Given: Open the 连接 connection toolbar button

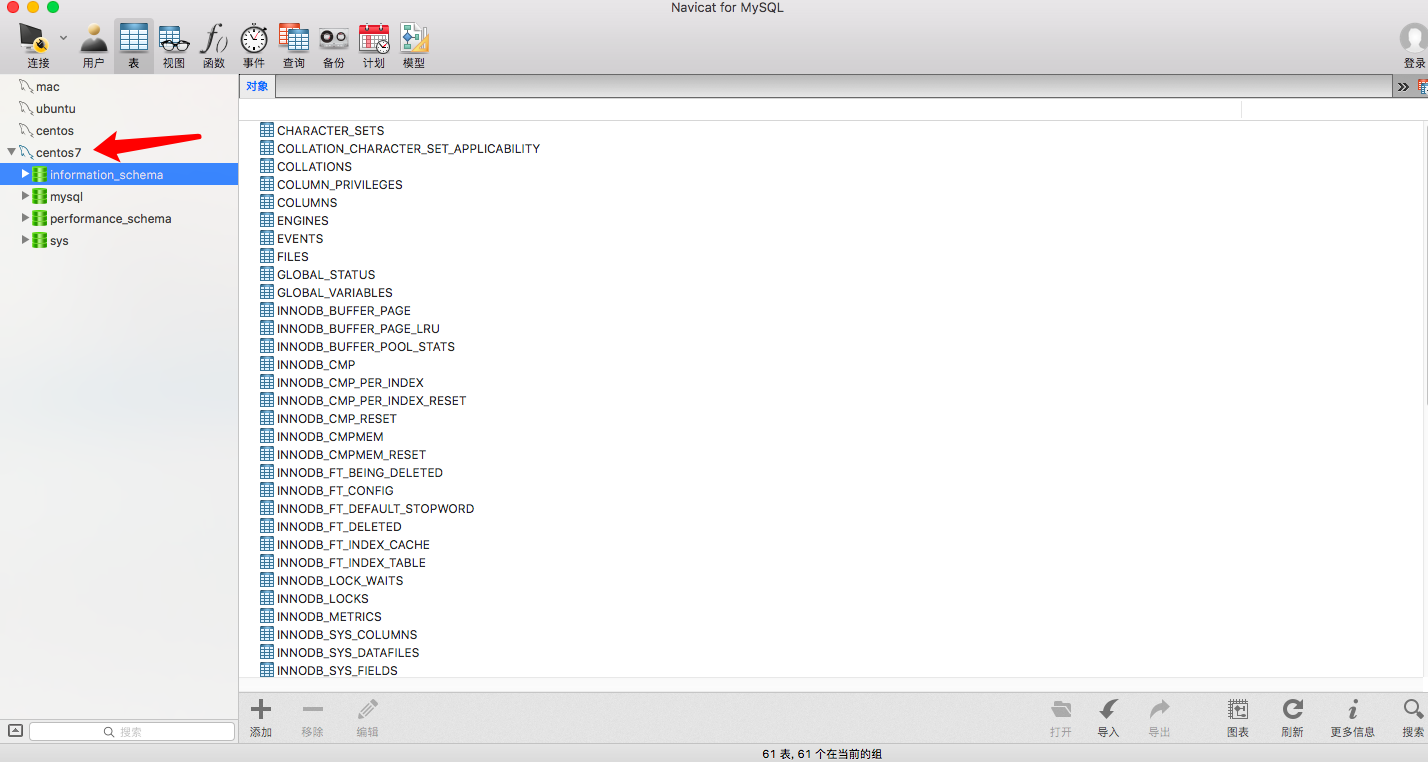Looking at the screenshot, I should (x=37, y=45).
